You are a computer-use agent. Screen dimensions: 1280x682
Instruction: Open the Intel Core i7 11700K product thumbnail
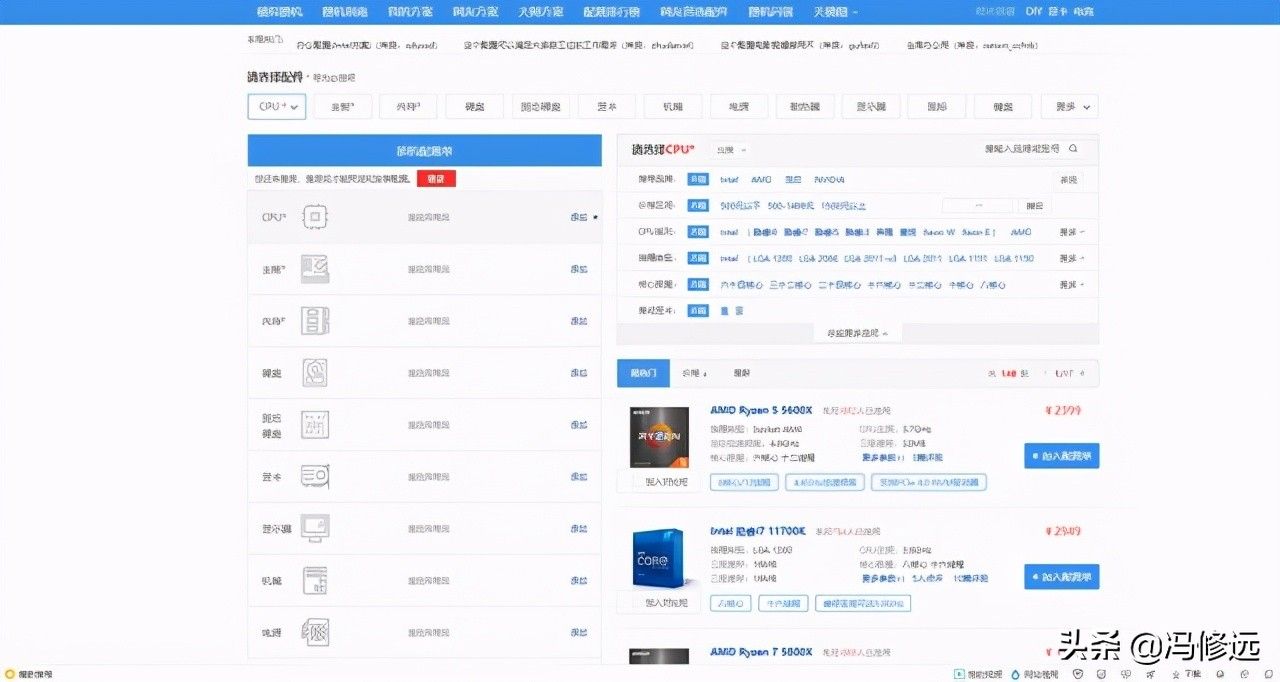tap(659, 559)
